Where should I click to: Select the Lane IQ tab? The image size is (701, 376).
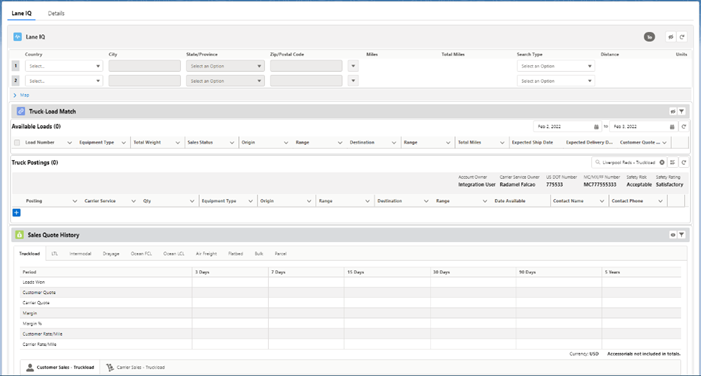(21, 13)
